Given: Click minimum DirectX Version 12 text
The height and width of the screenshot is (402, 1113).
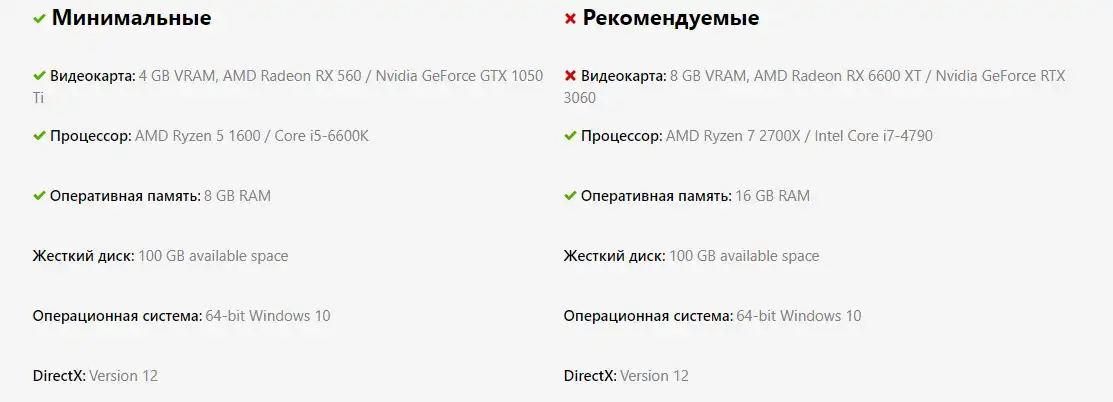Looking at the screenshot, I should pyautogui.click(x=124, y=376).
